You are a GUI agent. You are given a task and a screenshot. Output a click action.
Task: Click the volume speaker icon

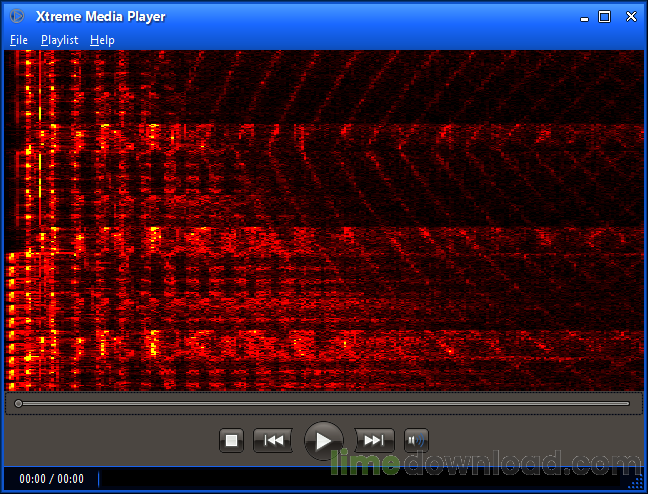pyautogui.click(x=416, y=440)
